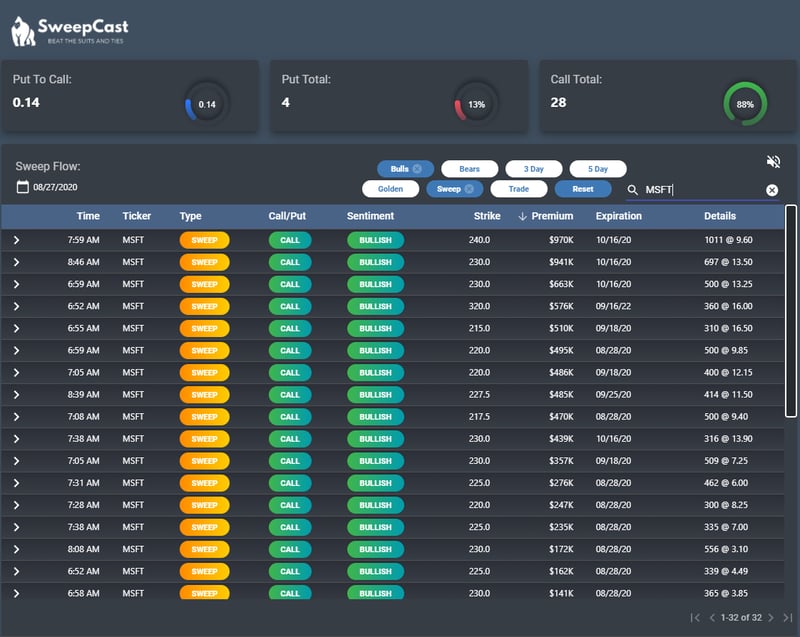
Task: Open the calendar date picker icon
Action: pos(22,187)
